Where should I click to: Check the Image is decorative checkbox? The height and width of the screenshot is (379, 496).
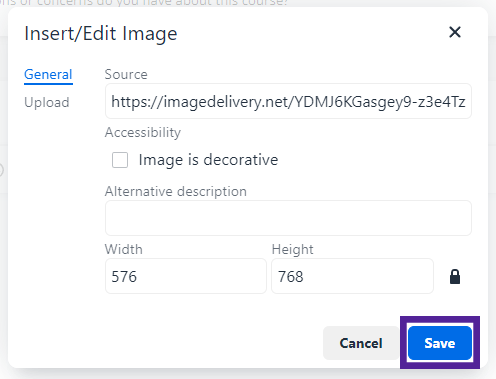pos(120,160)
